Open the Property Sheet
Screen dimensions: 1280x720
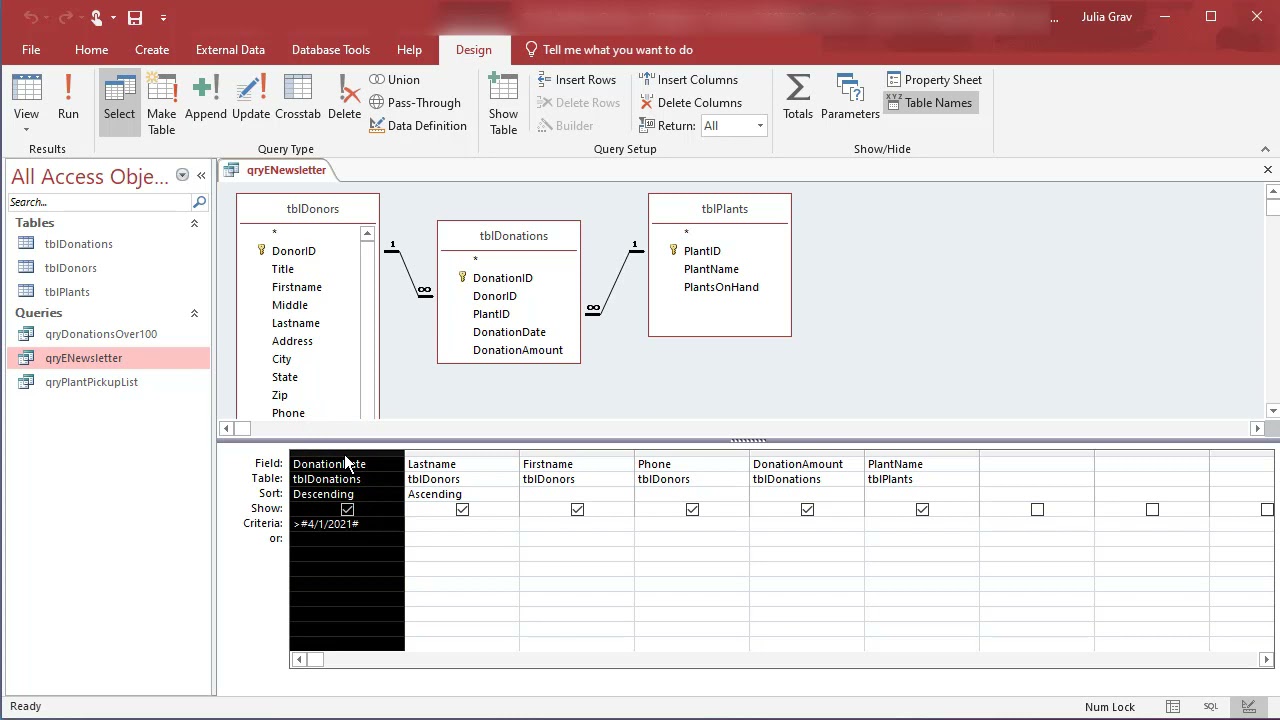tap(933, 80)
